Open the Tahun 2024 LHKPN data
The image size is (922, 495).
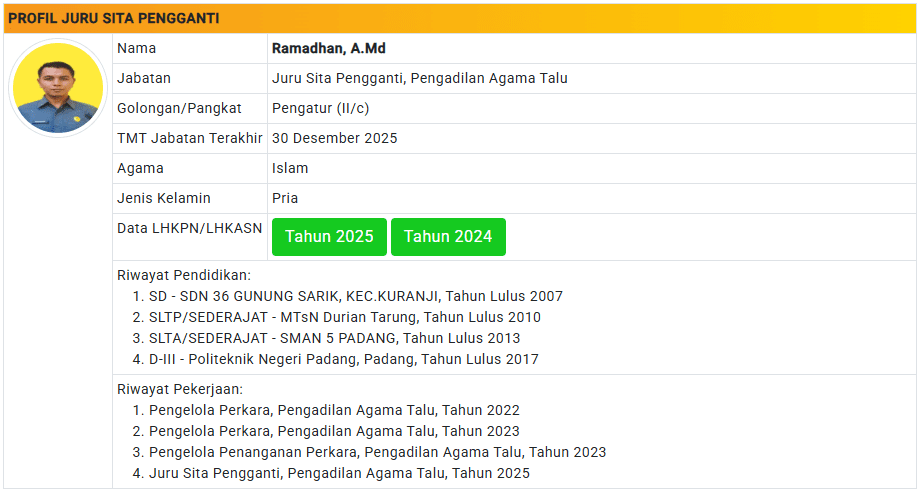point(448,237)
